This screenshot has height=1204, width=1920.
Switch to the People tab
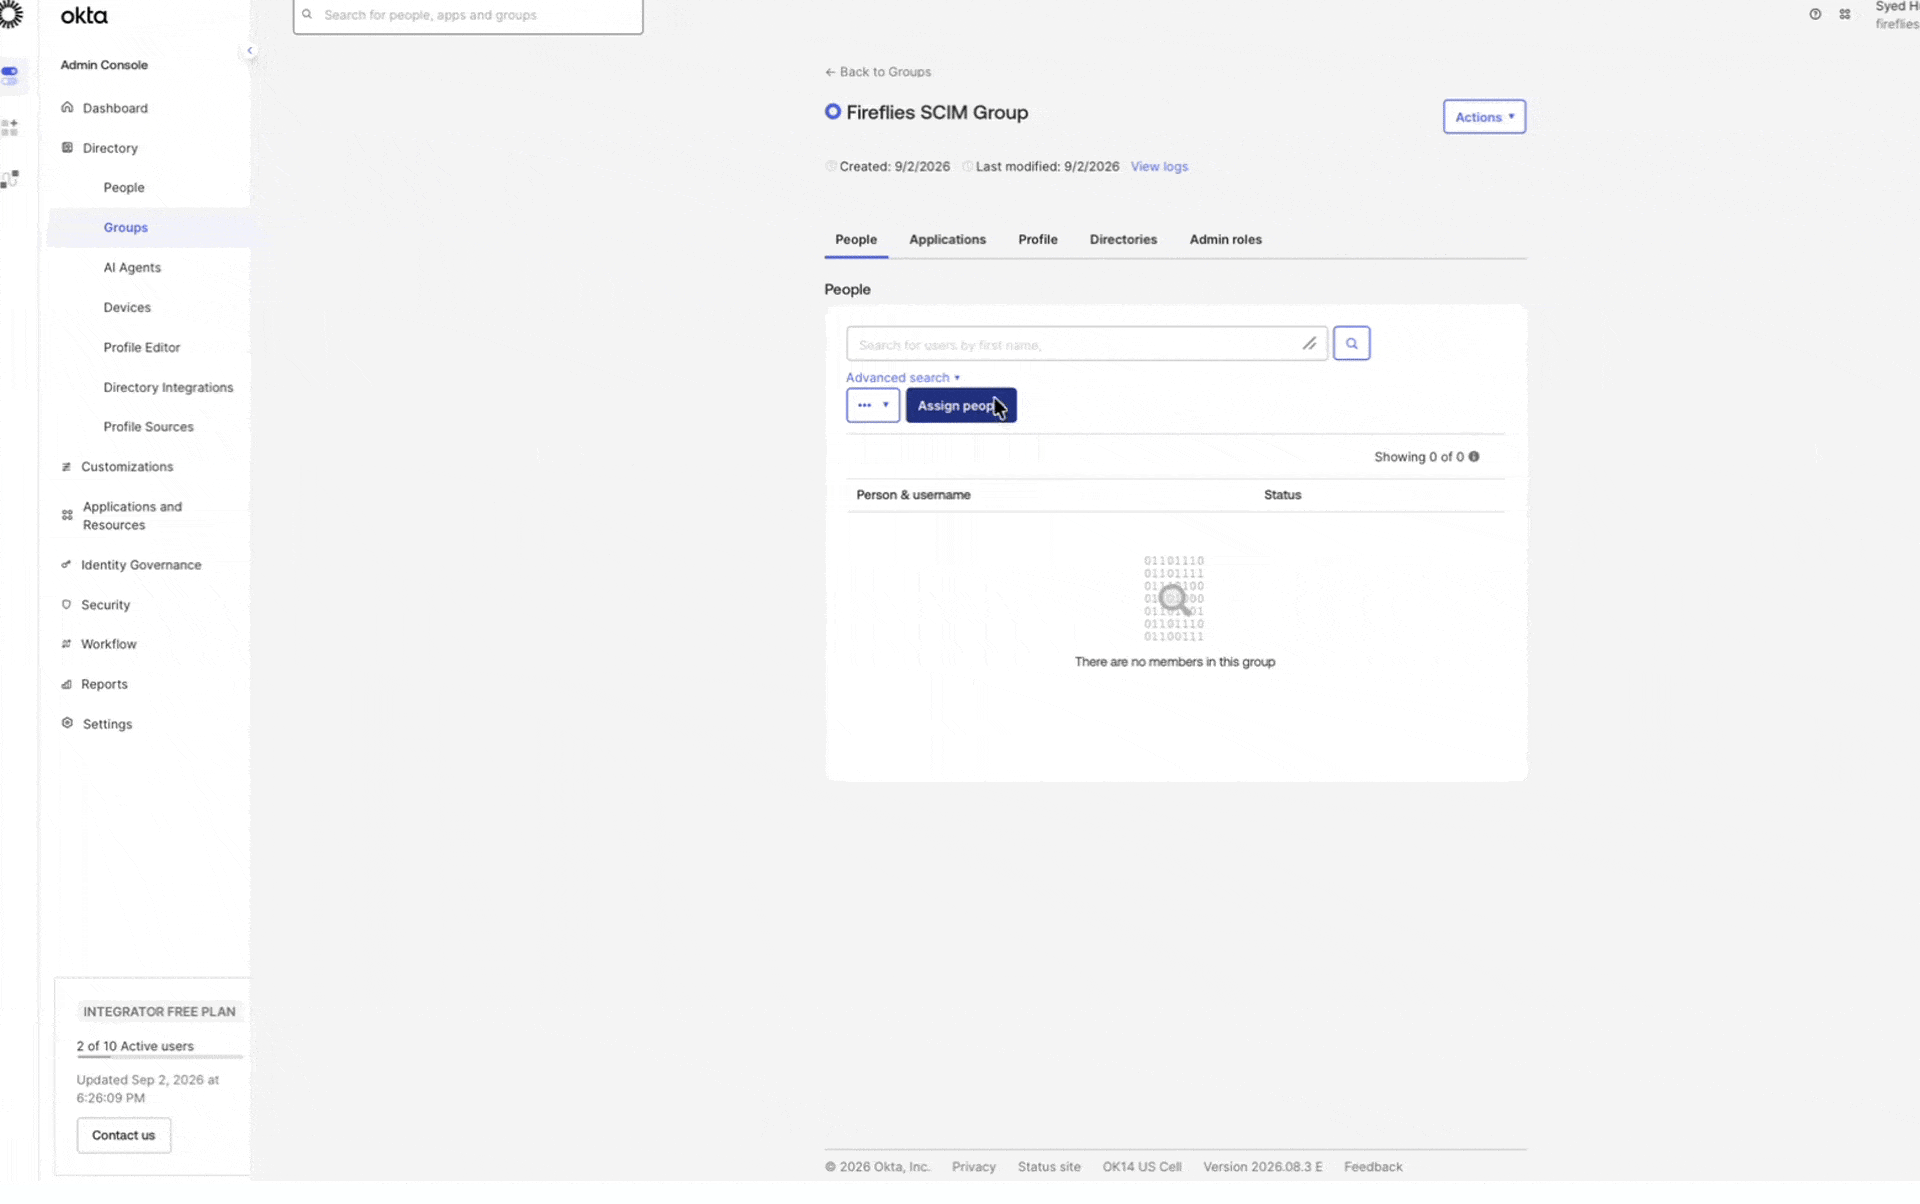(x=856, y=240)
